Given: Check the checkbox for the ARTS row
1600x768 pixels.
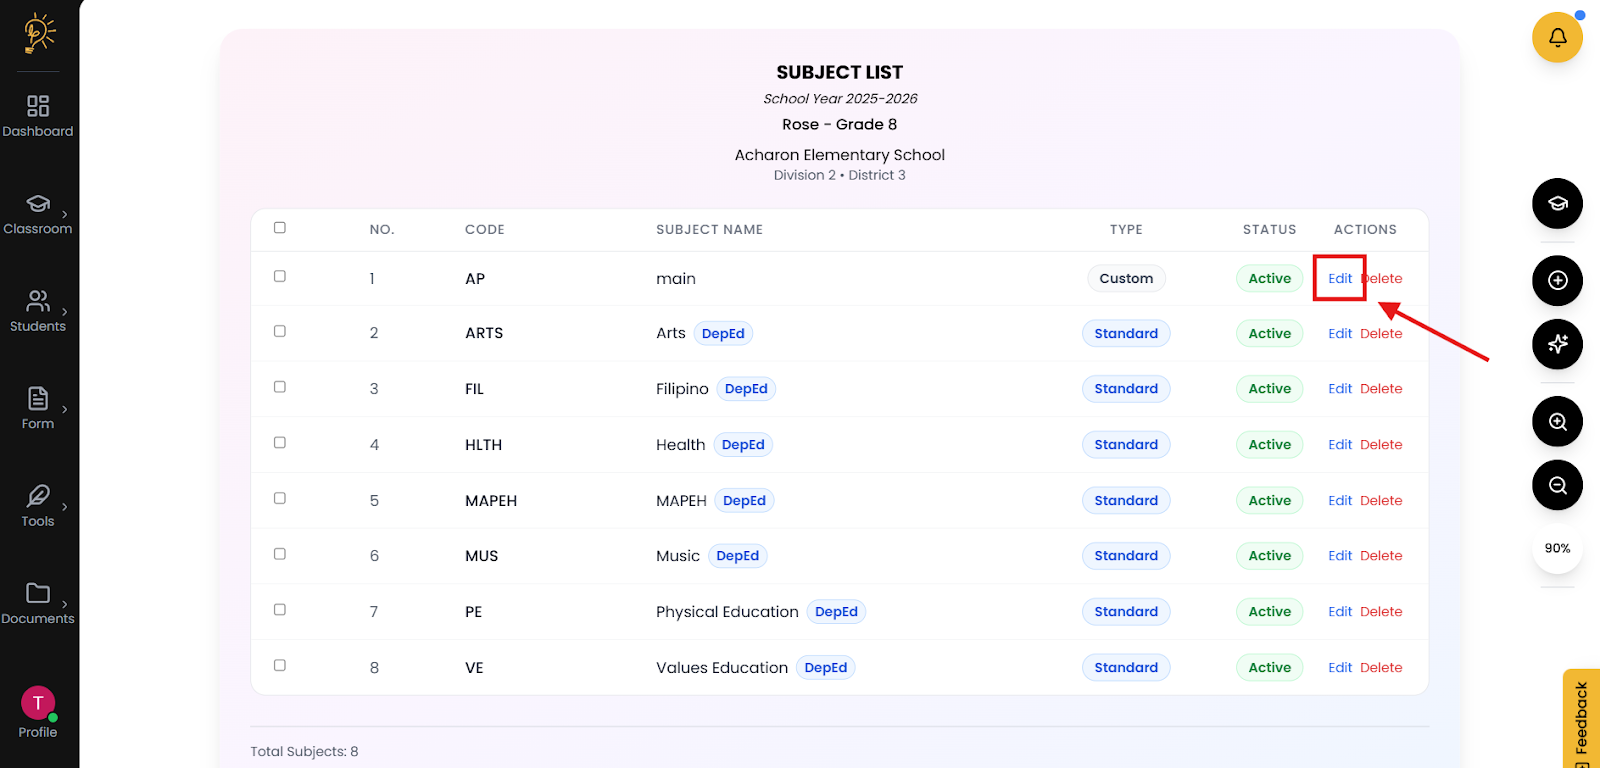Looking at the screenshot, I should tap(280, 331).
